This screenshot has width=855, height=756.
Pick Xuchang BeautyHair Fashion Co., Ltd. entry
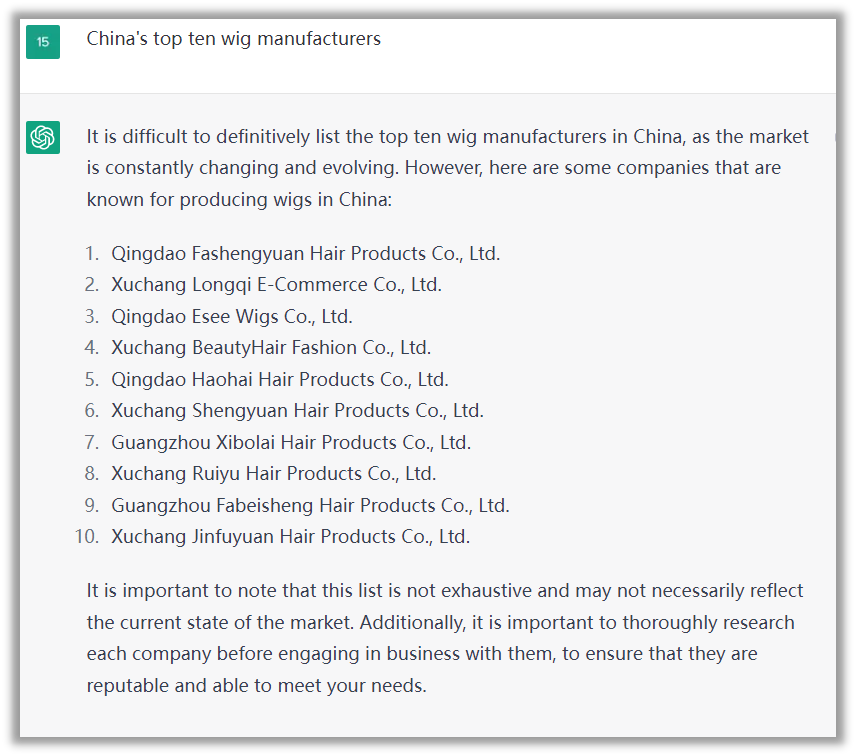point(270,347)
